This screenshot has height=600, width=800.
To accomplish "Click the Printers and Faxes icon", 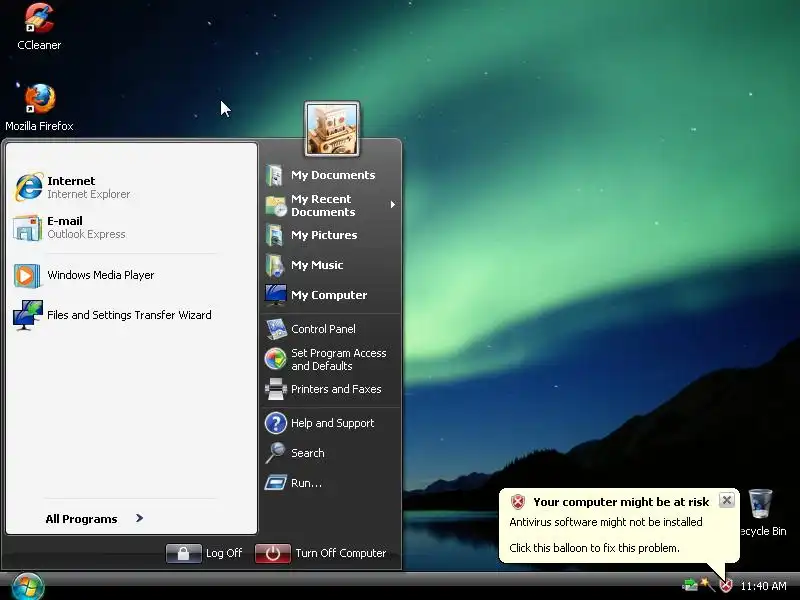I will coord(276,389).
